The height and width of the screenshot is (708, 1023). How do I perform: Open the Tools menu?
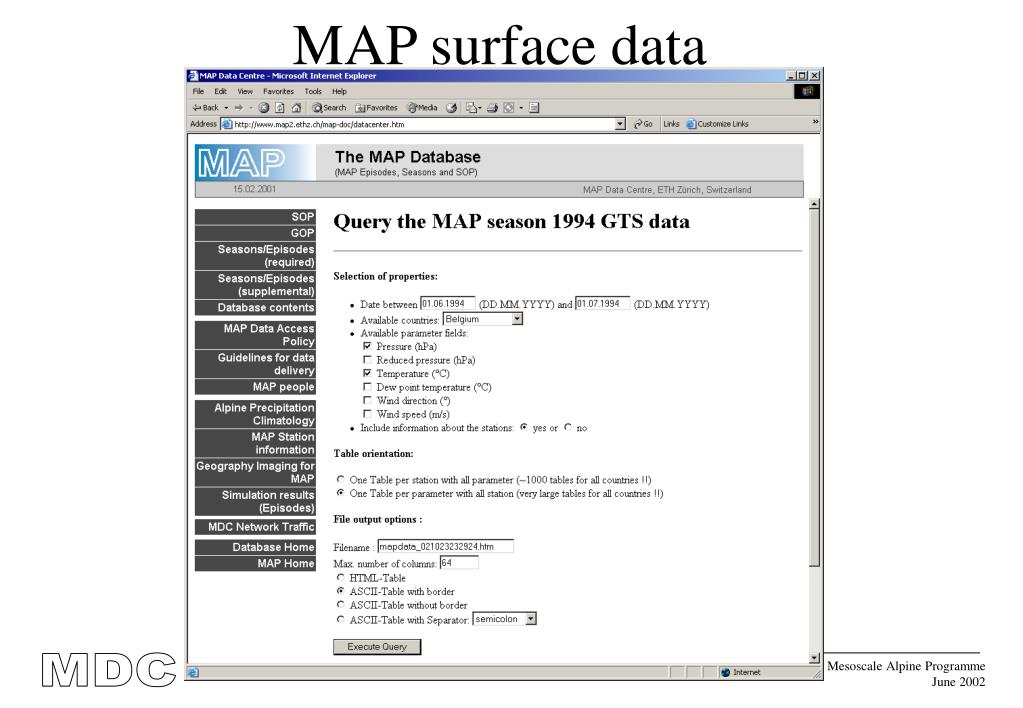[x=313, y=91]
